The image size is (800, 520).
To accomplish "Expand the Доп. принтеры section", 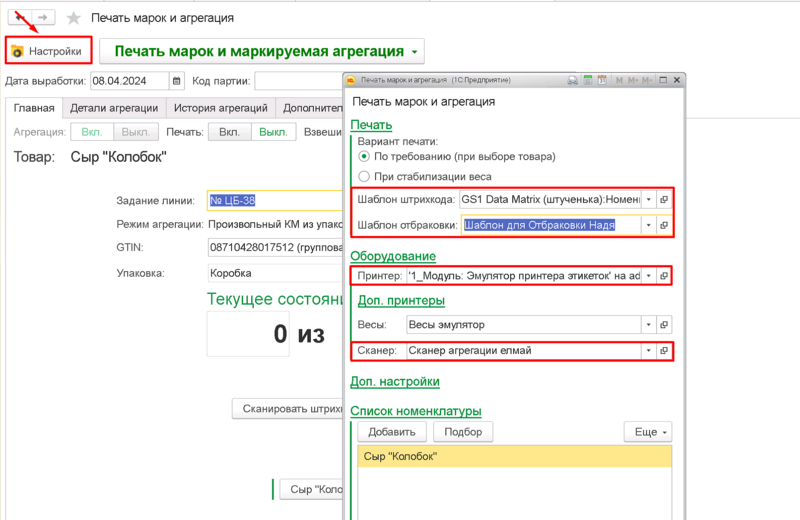I will point(401,301).
